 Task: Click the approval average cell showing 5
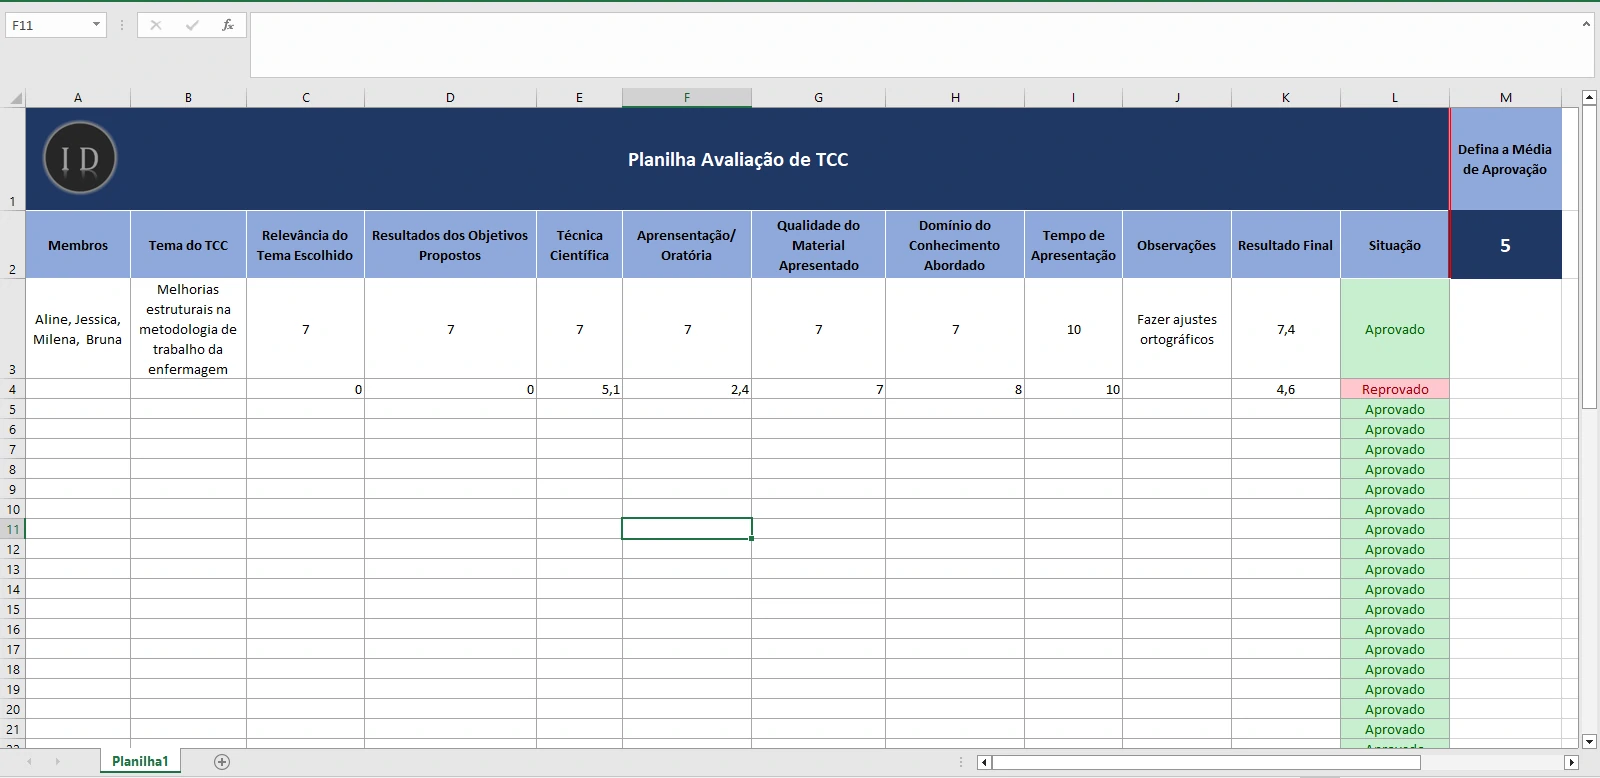point(1505,245)
